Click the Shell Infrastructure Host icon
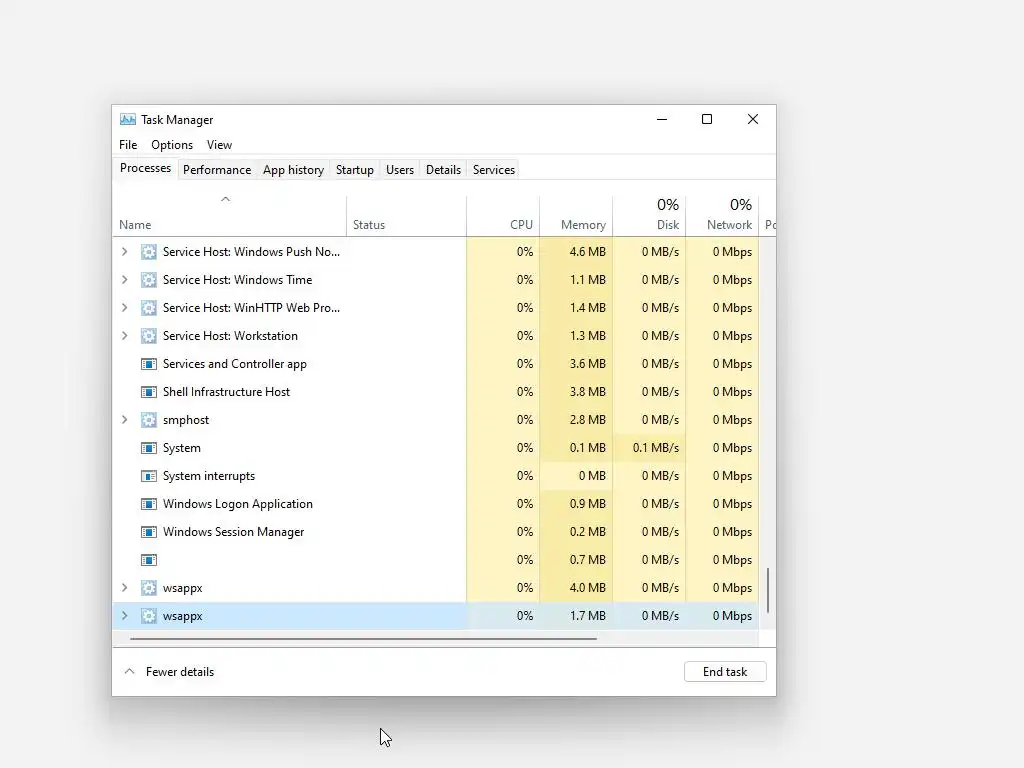 point(149,392)
